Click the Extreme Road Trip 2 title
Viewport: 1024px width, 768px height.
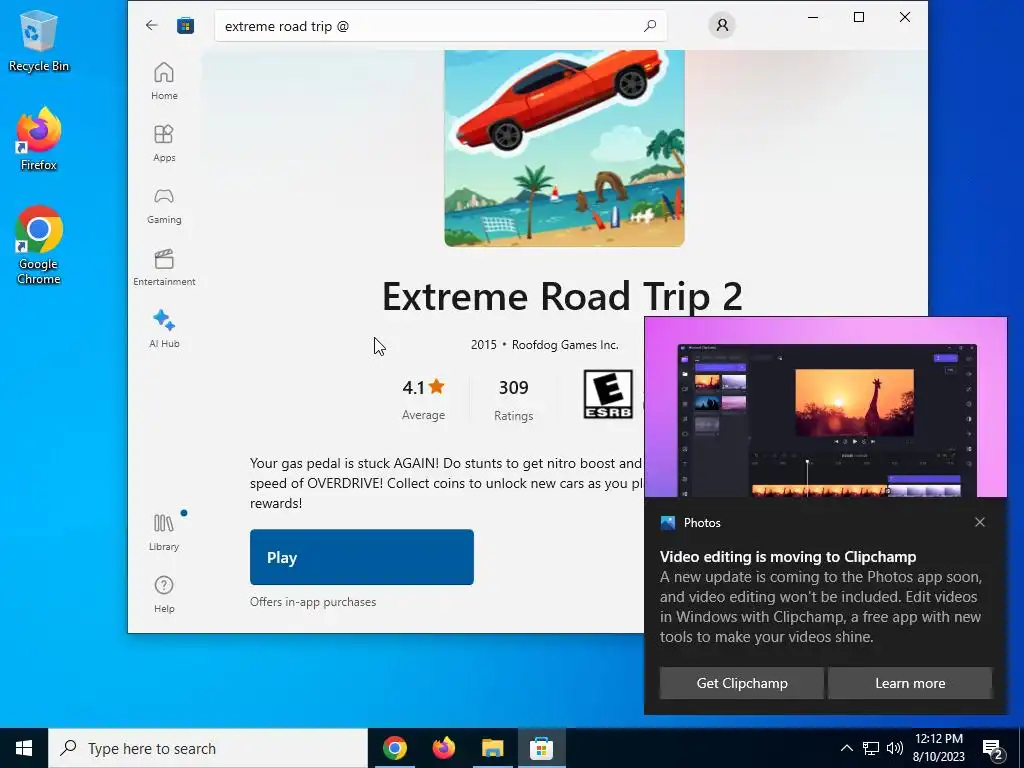(x=562, y=296)
